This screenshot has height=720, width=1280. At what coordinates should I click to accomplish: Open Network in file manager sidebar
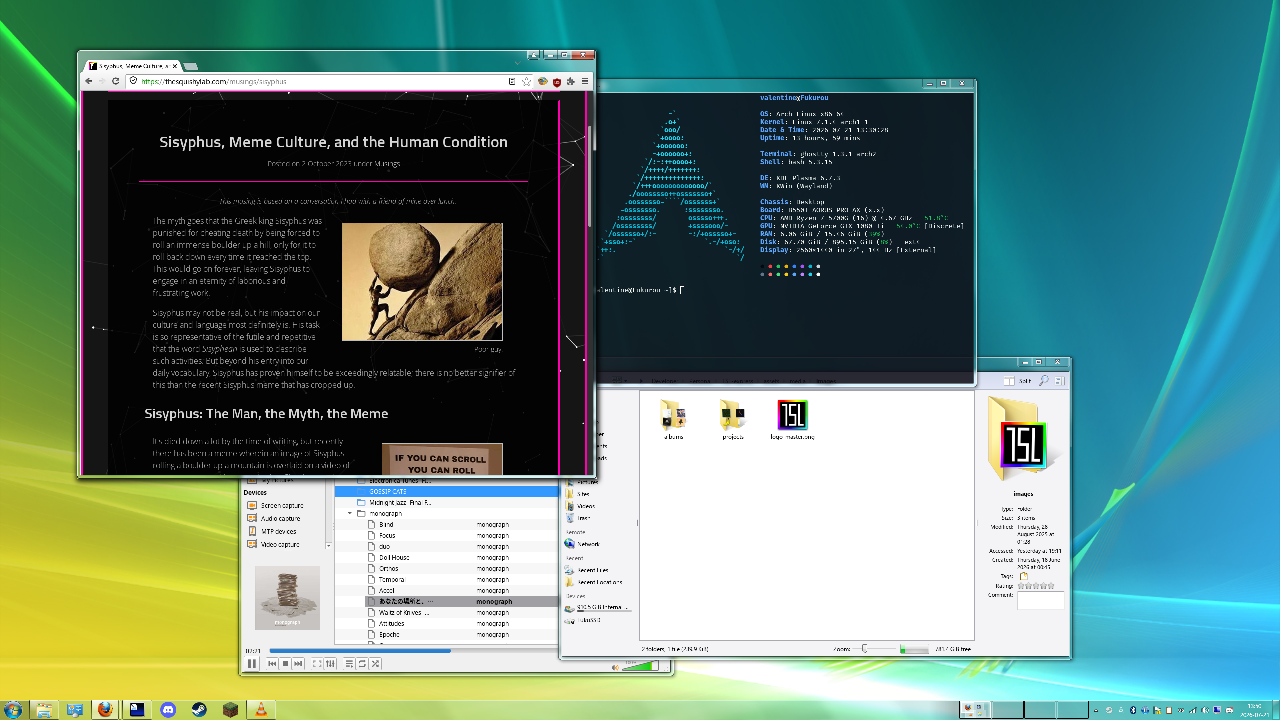coord(583,544)
